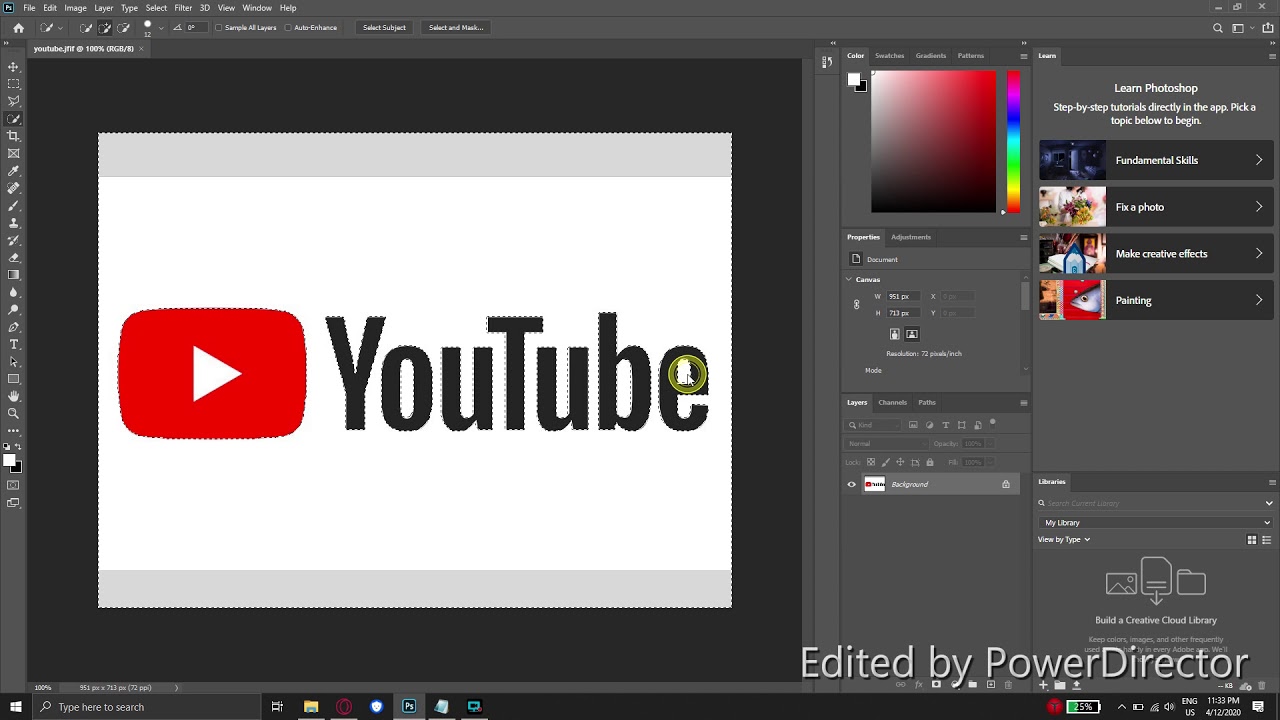Switch to the Swatches tab

point(889,56)
